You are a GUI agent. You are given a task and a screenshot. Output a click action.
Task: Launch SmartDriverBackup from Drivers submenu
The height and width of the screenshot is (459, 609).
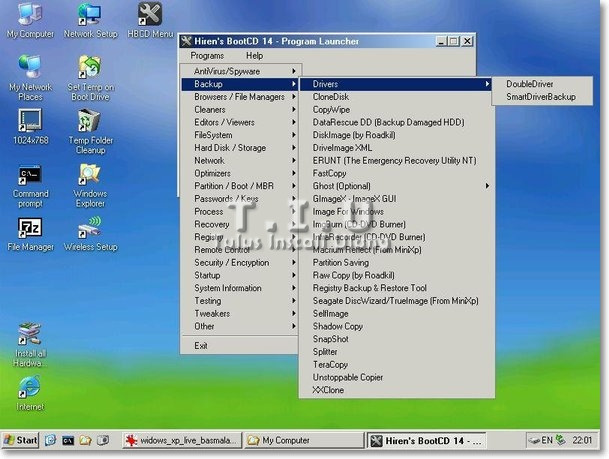pyautogui.click(x=542, y=97)
